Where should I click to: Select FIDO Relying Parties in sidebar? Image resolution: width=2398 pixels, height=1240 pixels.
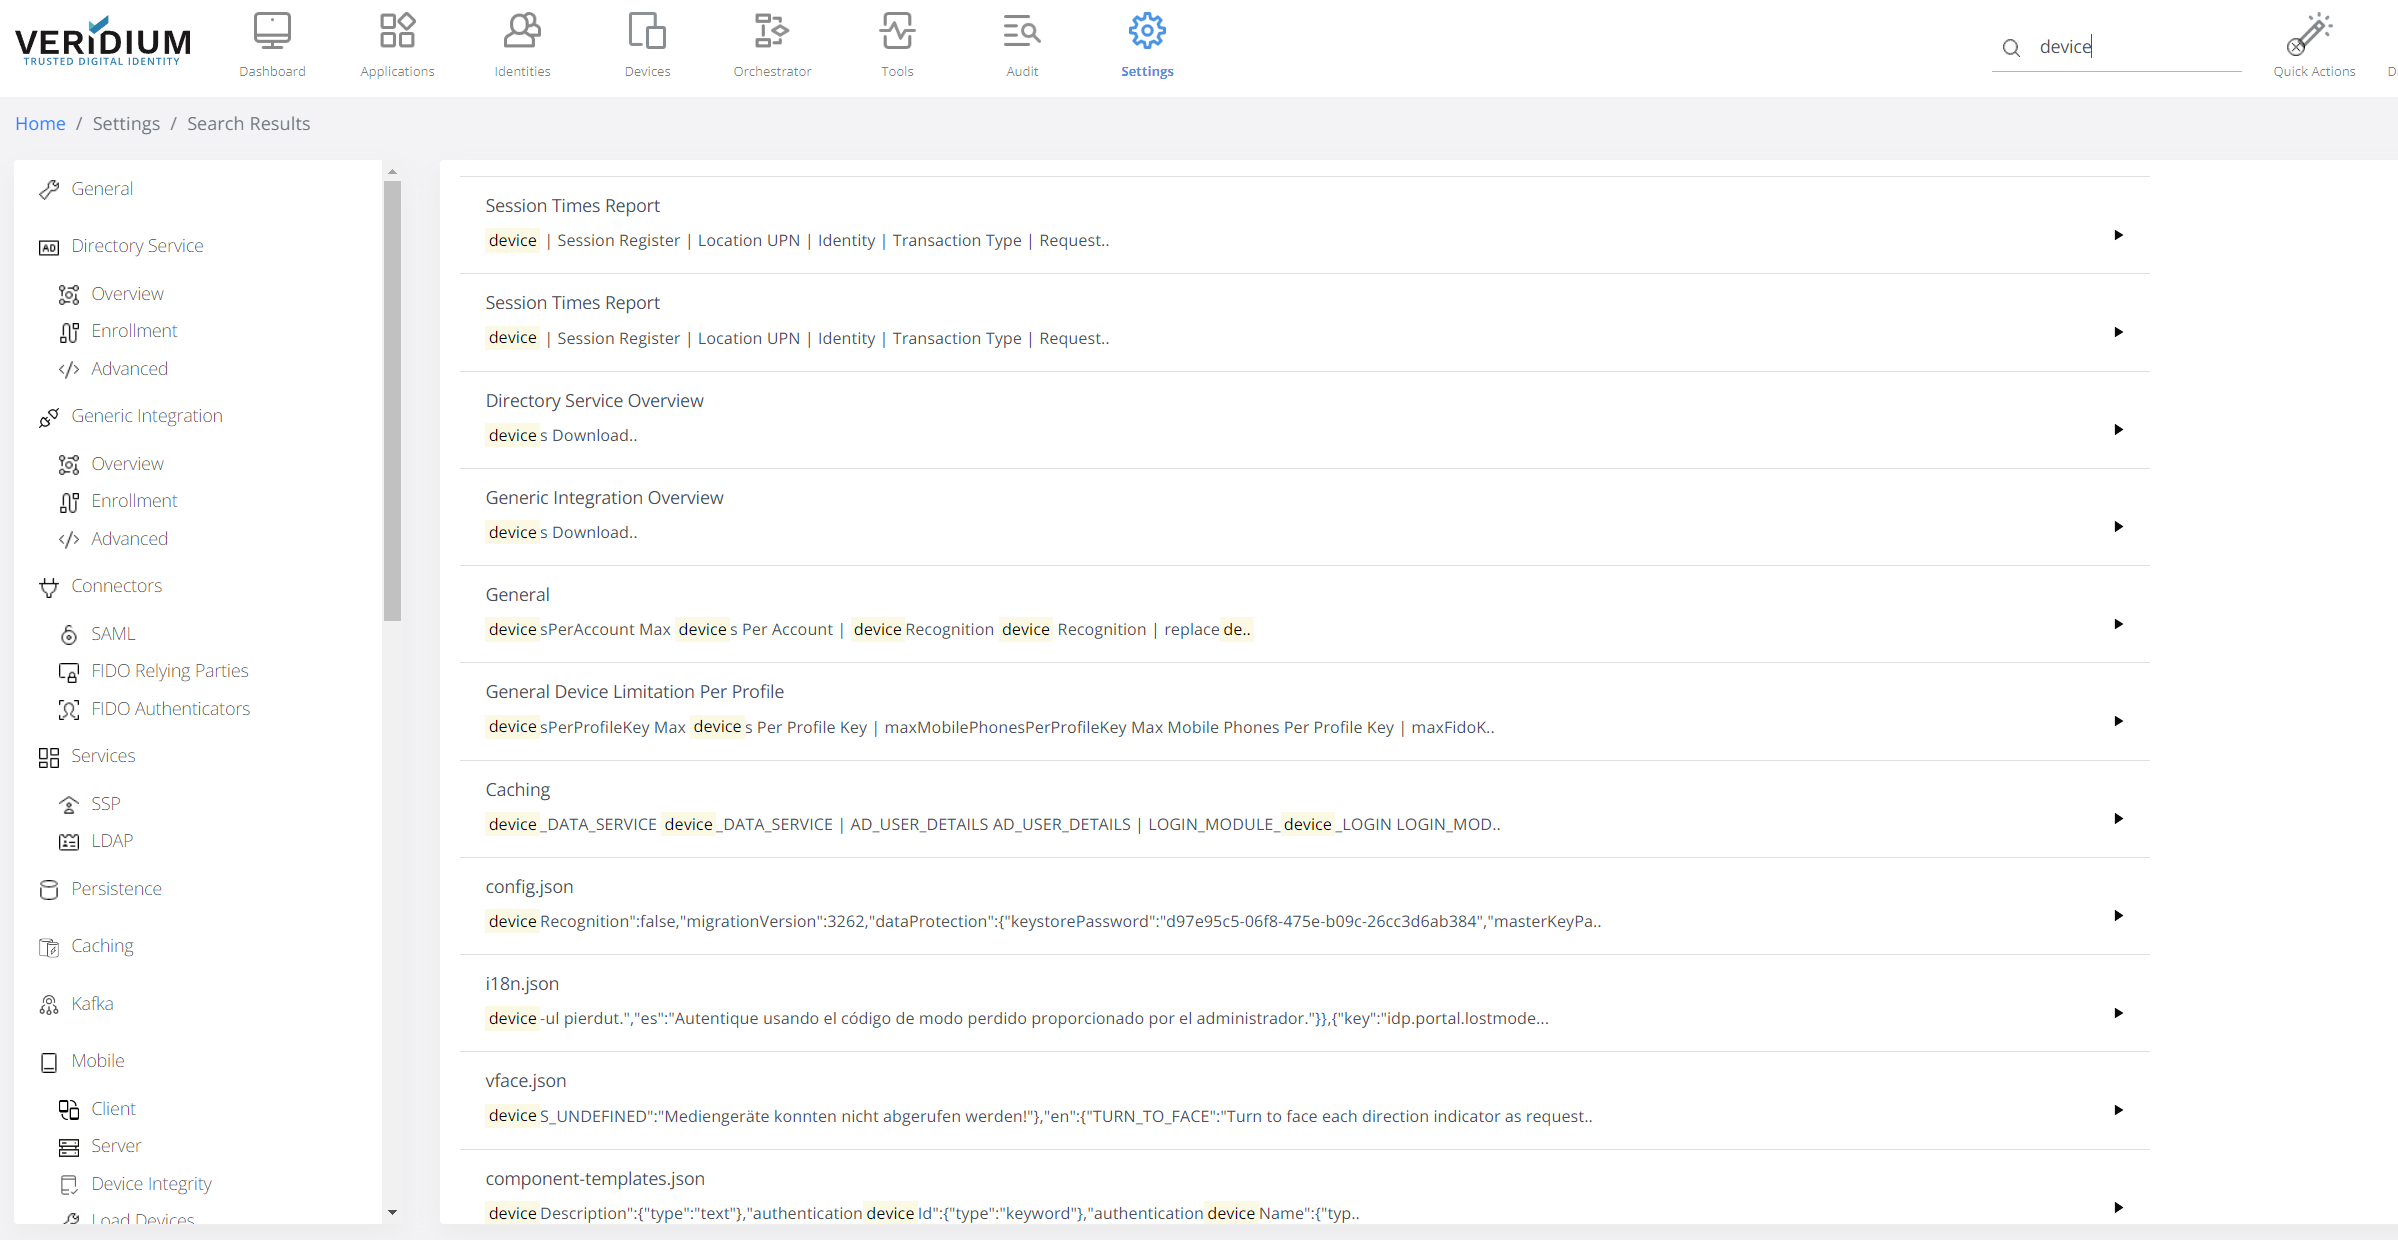(169, 671)
